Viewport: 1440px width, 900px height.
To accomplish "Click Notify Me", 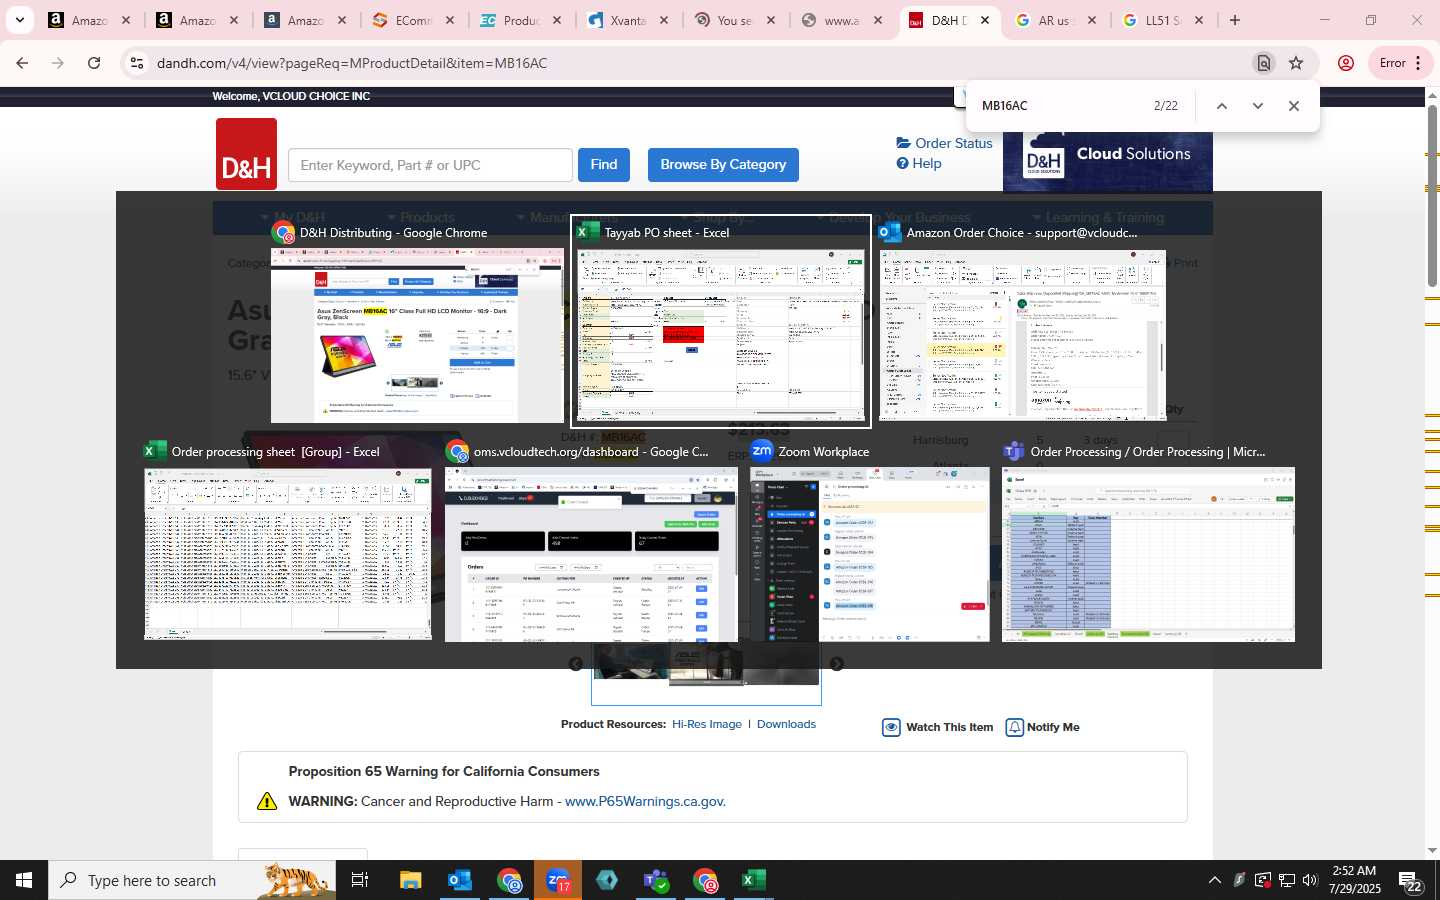I will (1042, 727).
